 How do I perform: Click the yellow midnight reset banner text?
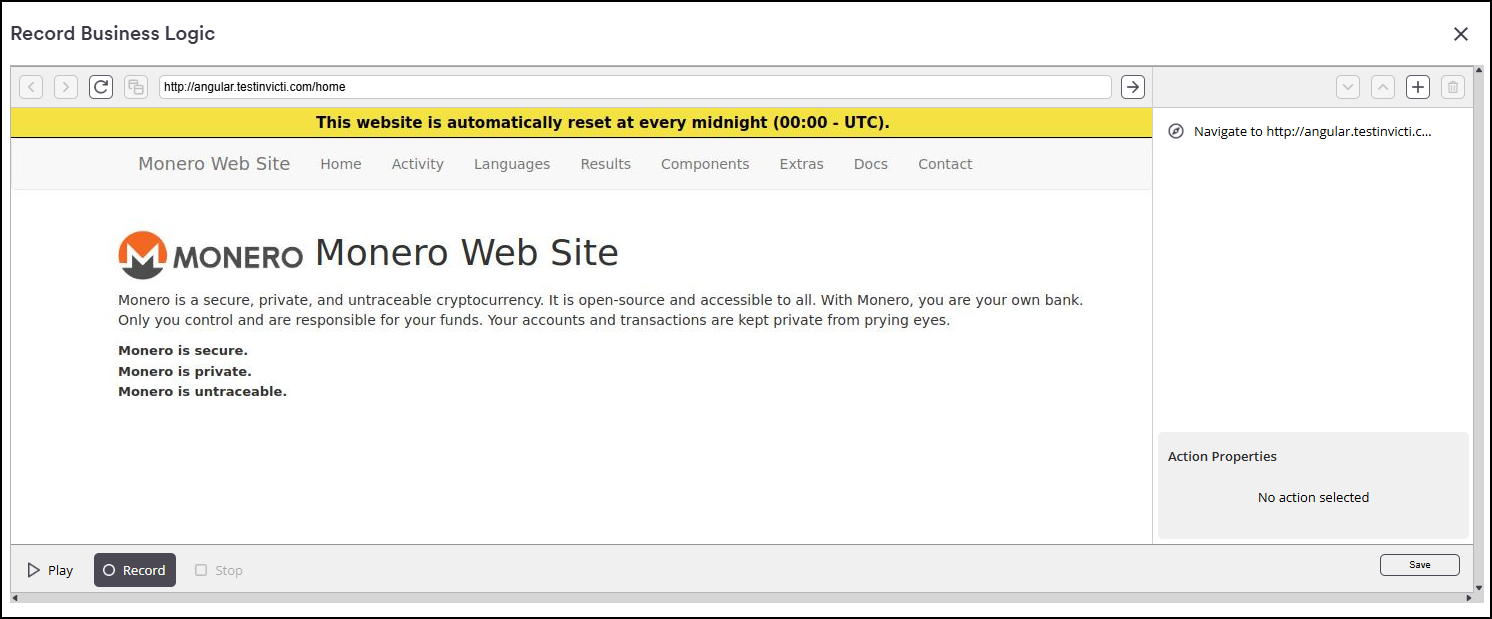coord(603,123)
